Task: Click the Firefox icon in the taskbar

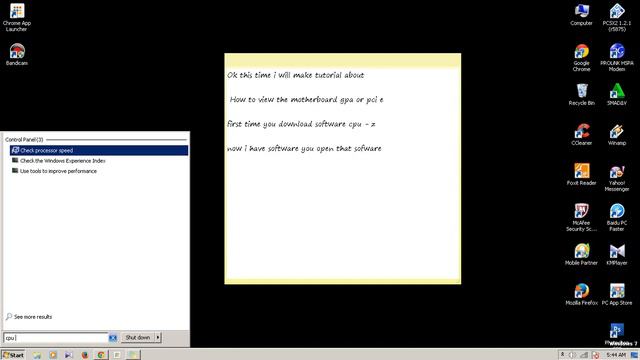Action: point(85,355)
